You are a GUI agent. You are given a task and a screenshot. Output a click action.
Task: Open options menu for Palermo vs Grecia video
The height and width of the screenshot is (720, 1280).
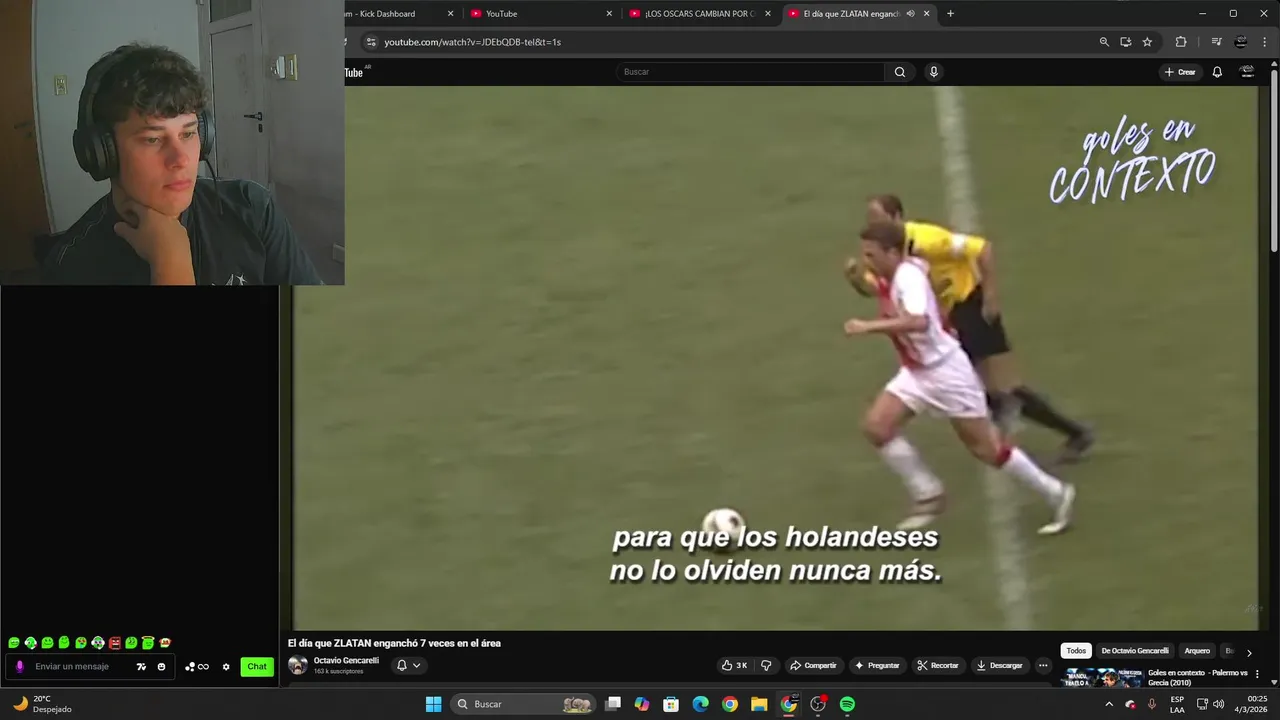coord(1257,674)
